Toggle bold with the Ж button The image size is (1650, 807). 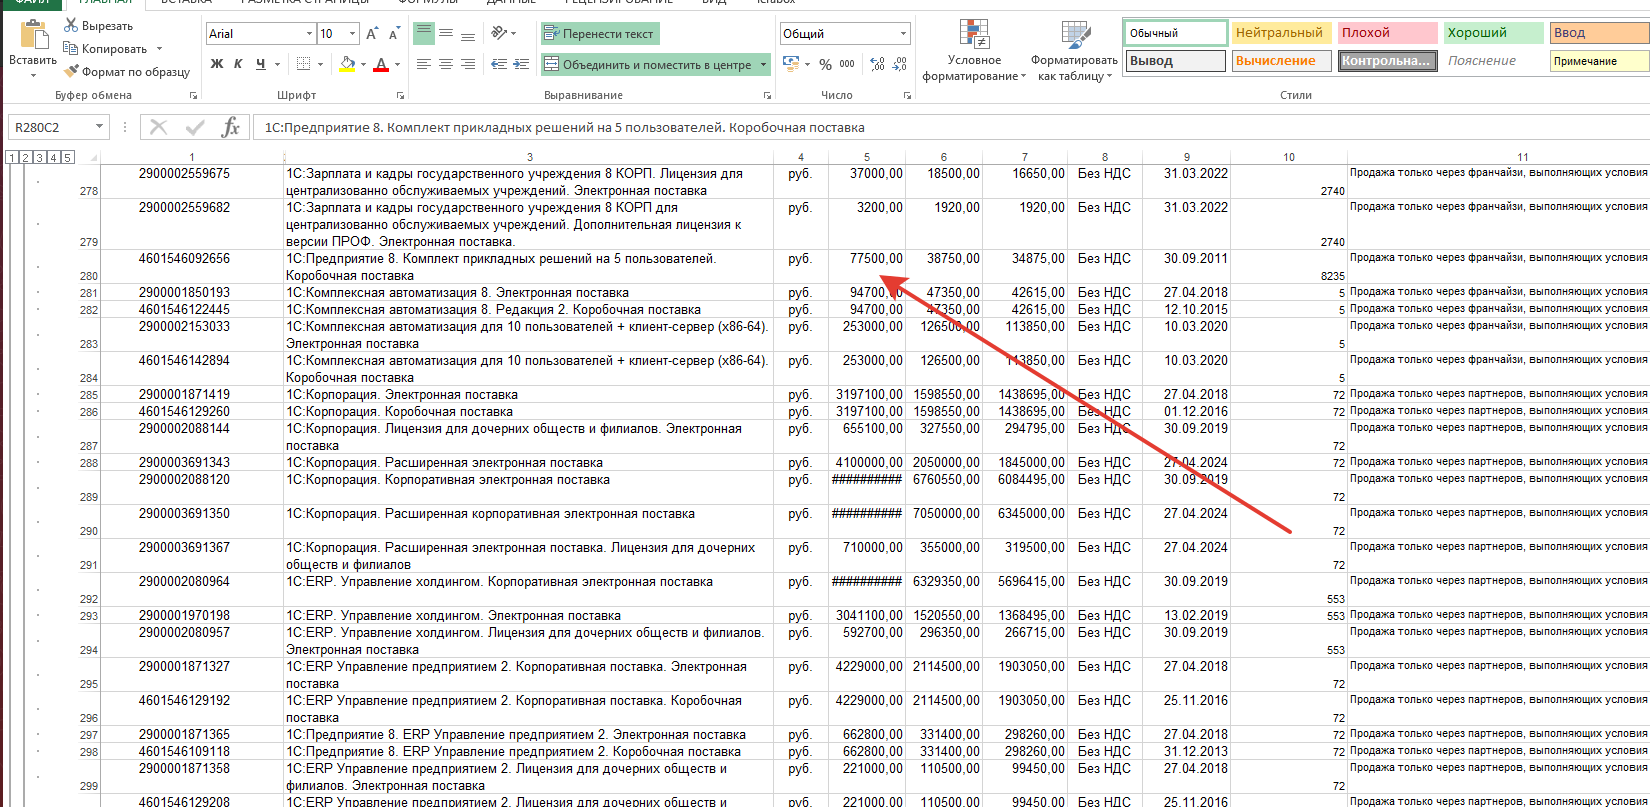coord(217,64)
